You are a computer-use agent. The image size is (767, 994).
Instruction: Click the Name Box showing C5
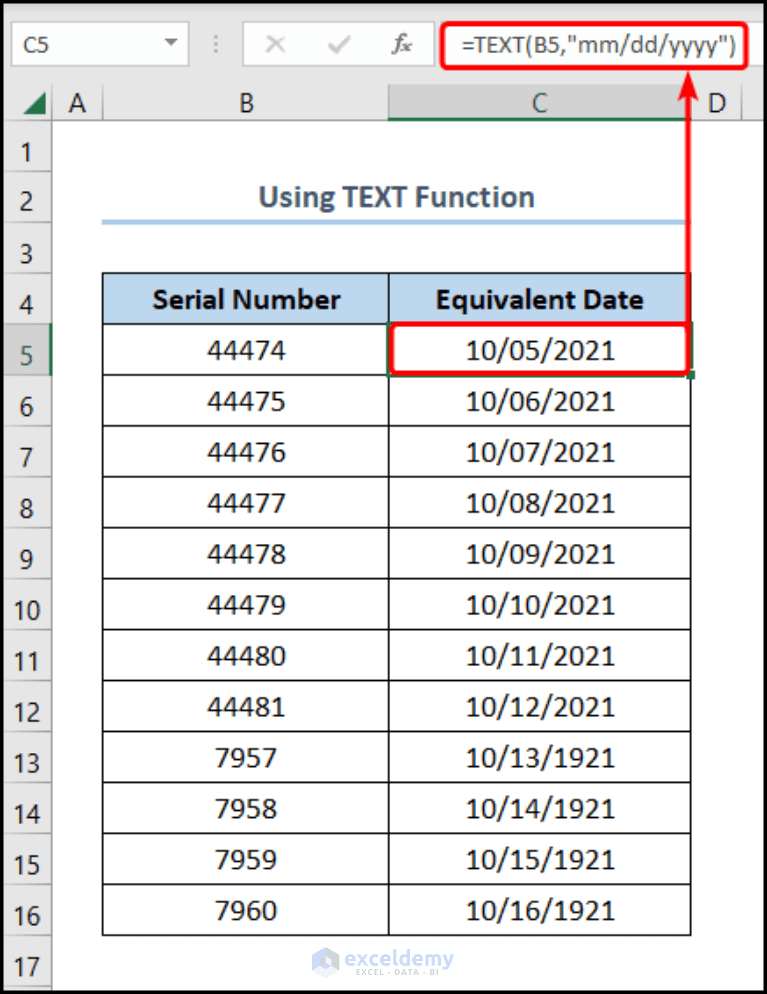pyautogui.click(x=80, y=44)
